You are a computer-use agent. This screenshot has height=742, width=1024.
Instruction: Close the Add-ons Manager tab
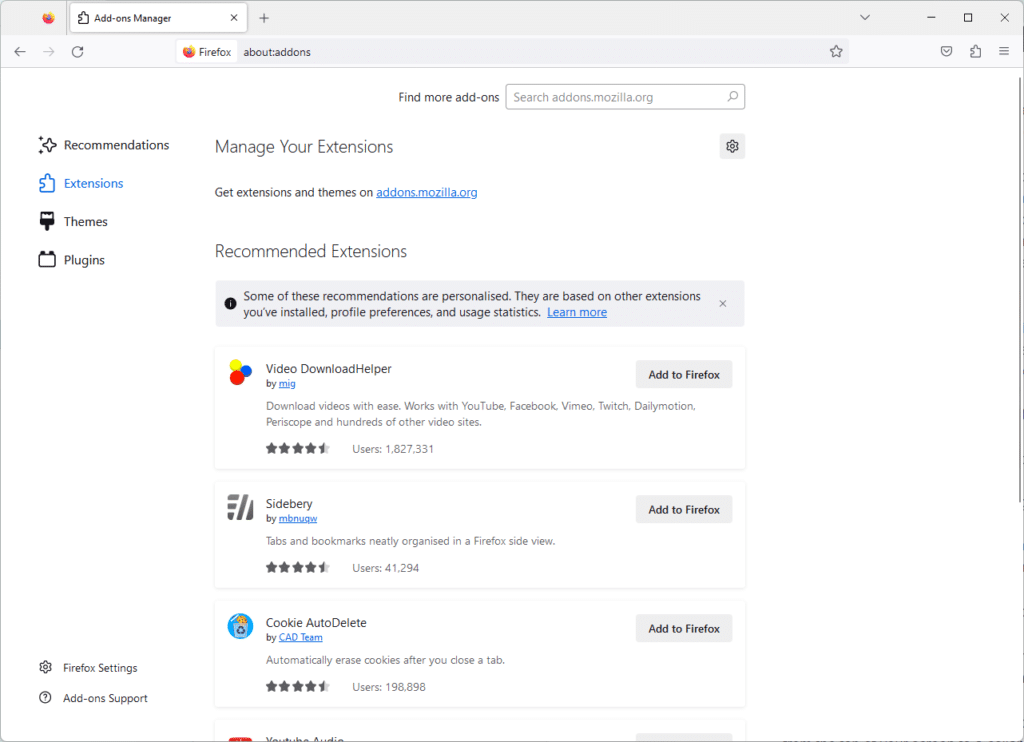click(x=234, y=18)
